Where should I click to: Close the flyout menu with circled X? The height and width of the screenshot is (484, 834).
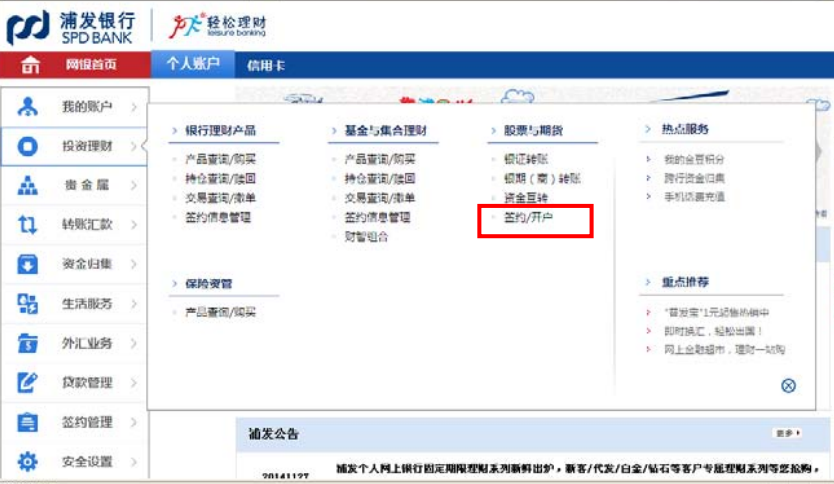click(788, 386)
